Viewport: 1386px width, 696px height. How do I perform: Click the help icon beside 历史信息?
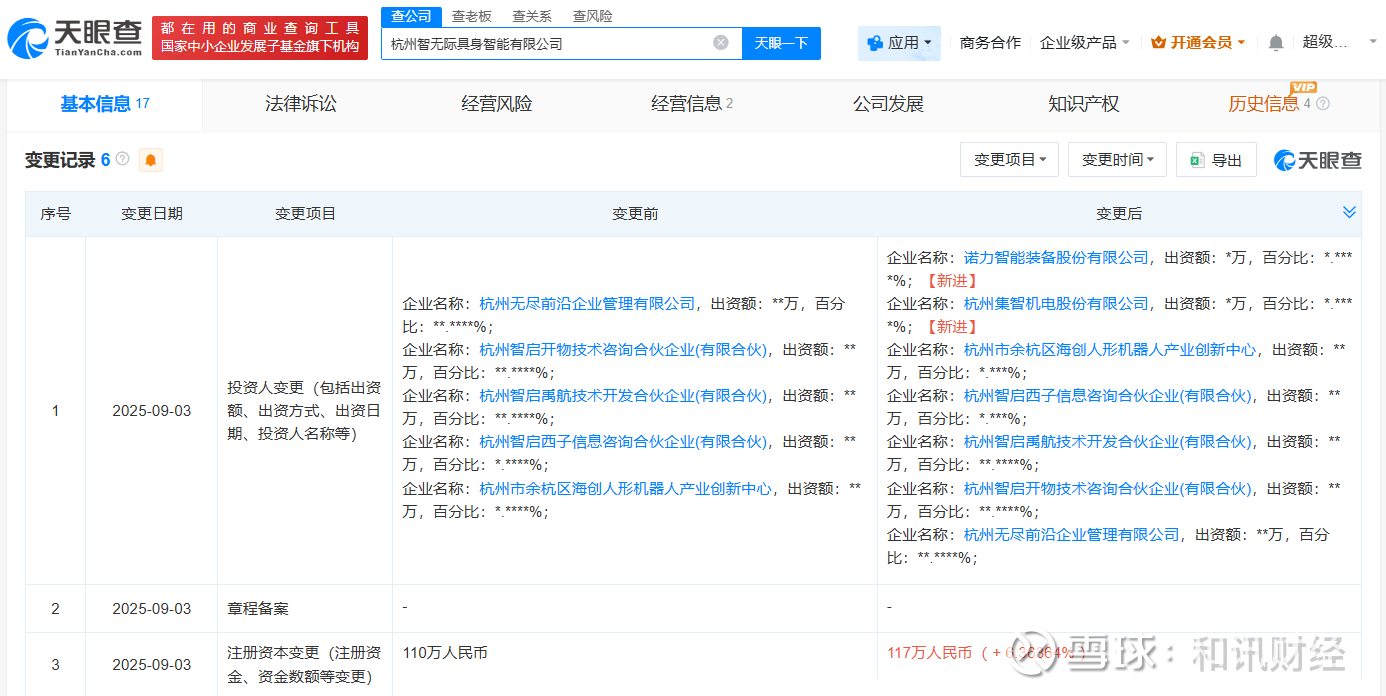pyautogui.click(x=1323, y=104)
